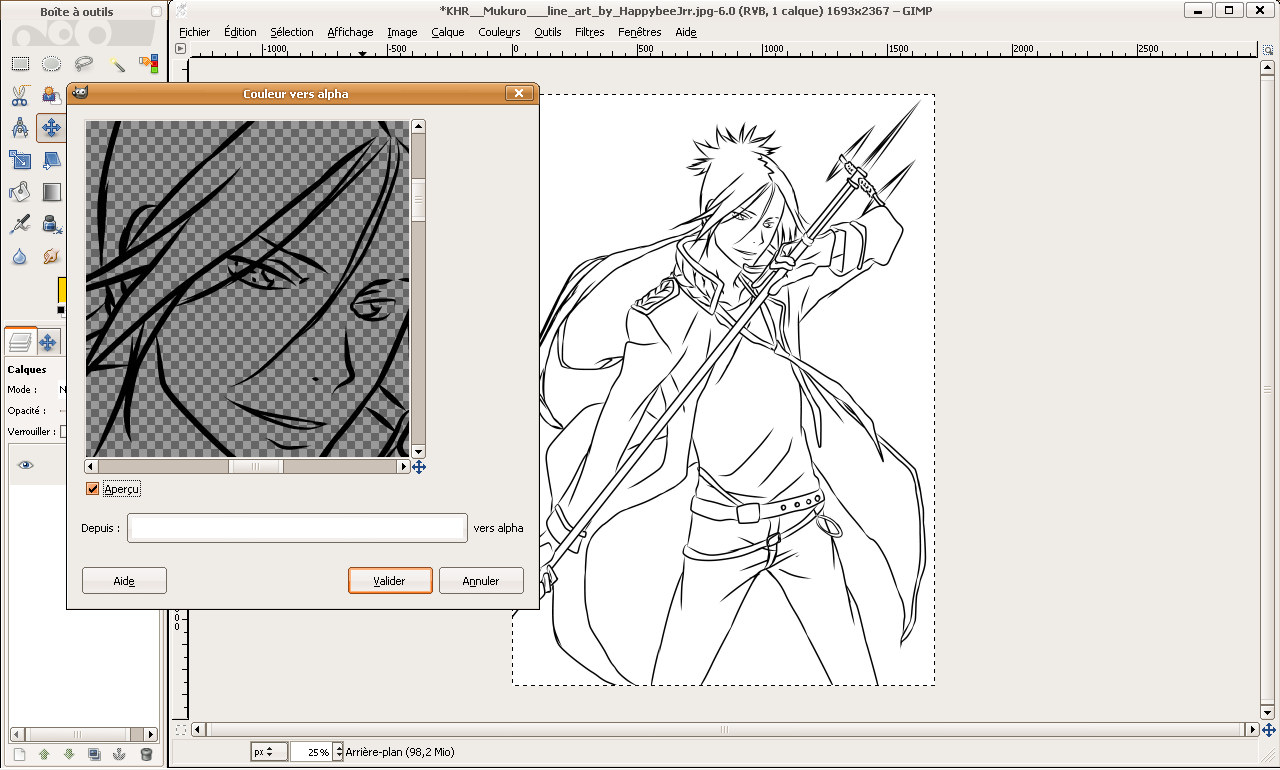Click the Valider button

(390, 581)
